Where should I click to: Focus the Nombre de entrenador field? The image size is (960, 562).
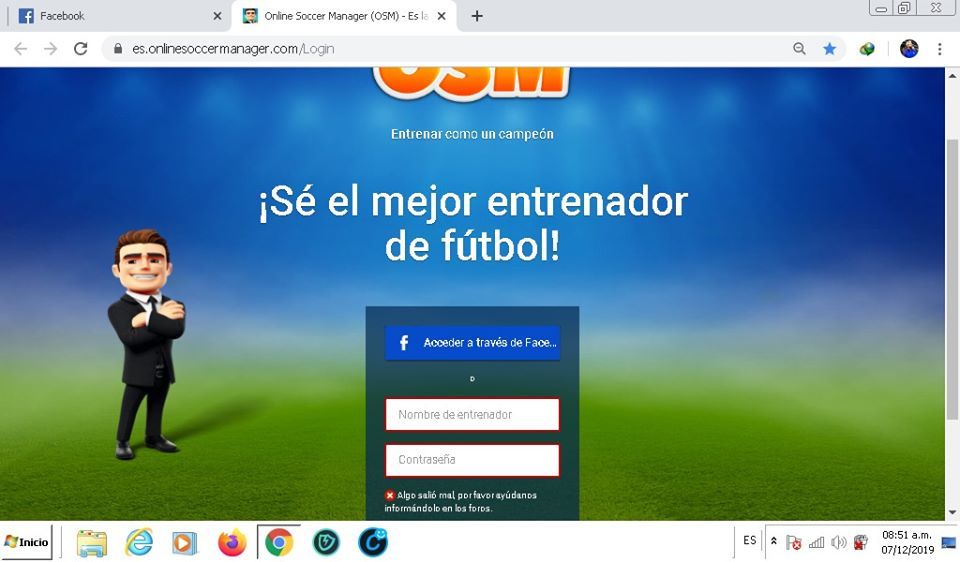tap(472, 414)
